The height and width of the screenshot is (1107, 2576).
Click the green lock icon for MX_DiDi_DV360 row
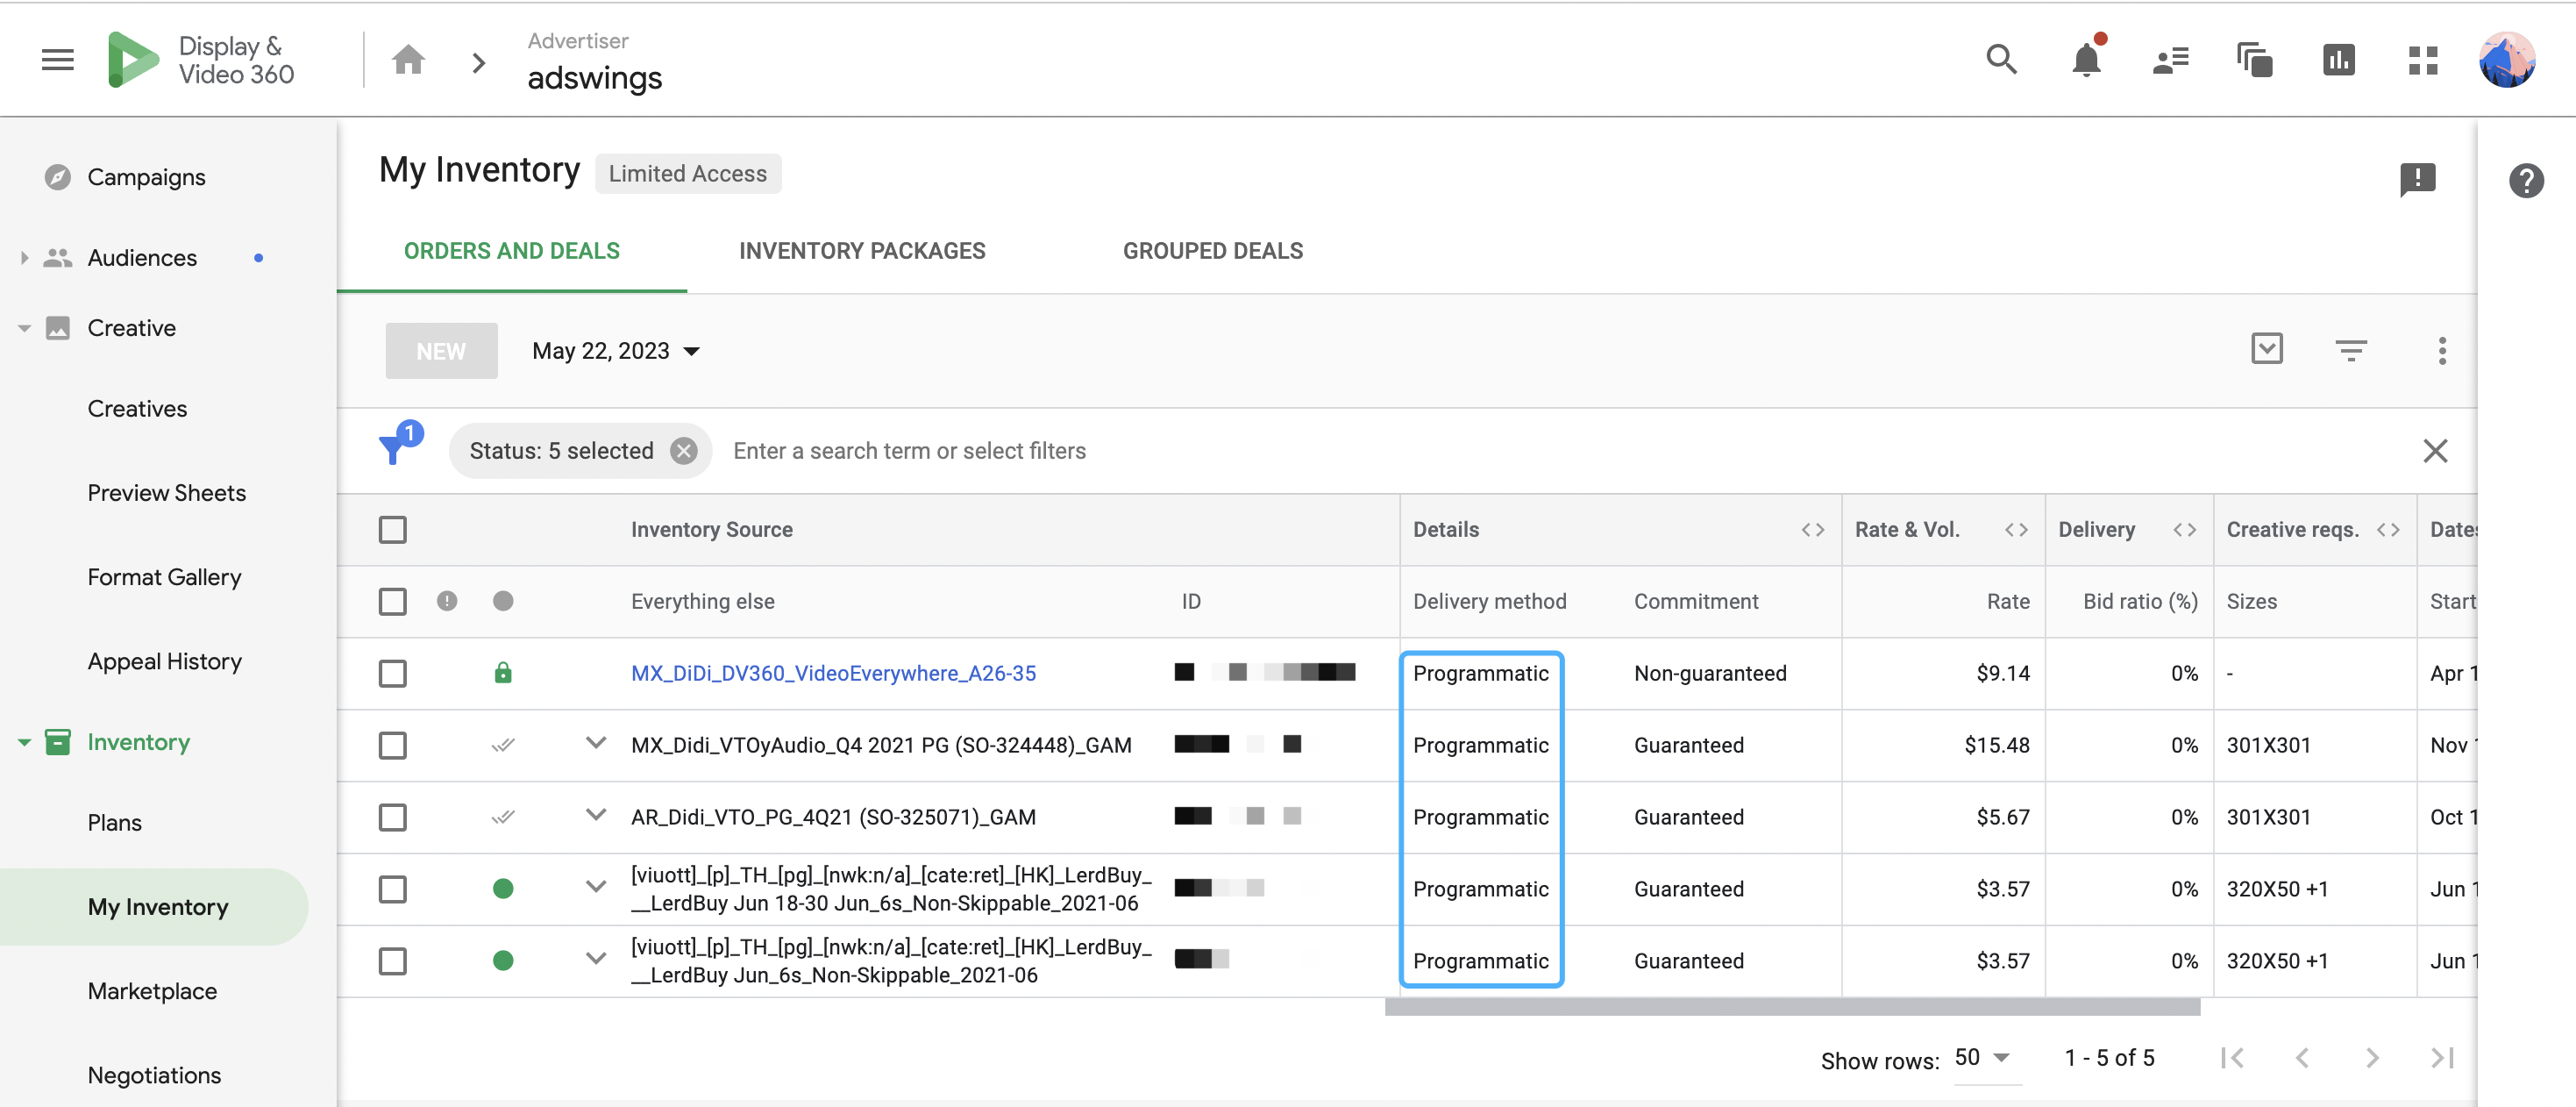point(503,673)
